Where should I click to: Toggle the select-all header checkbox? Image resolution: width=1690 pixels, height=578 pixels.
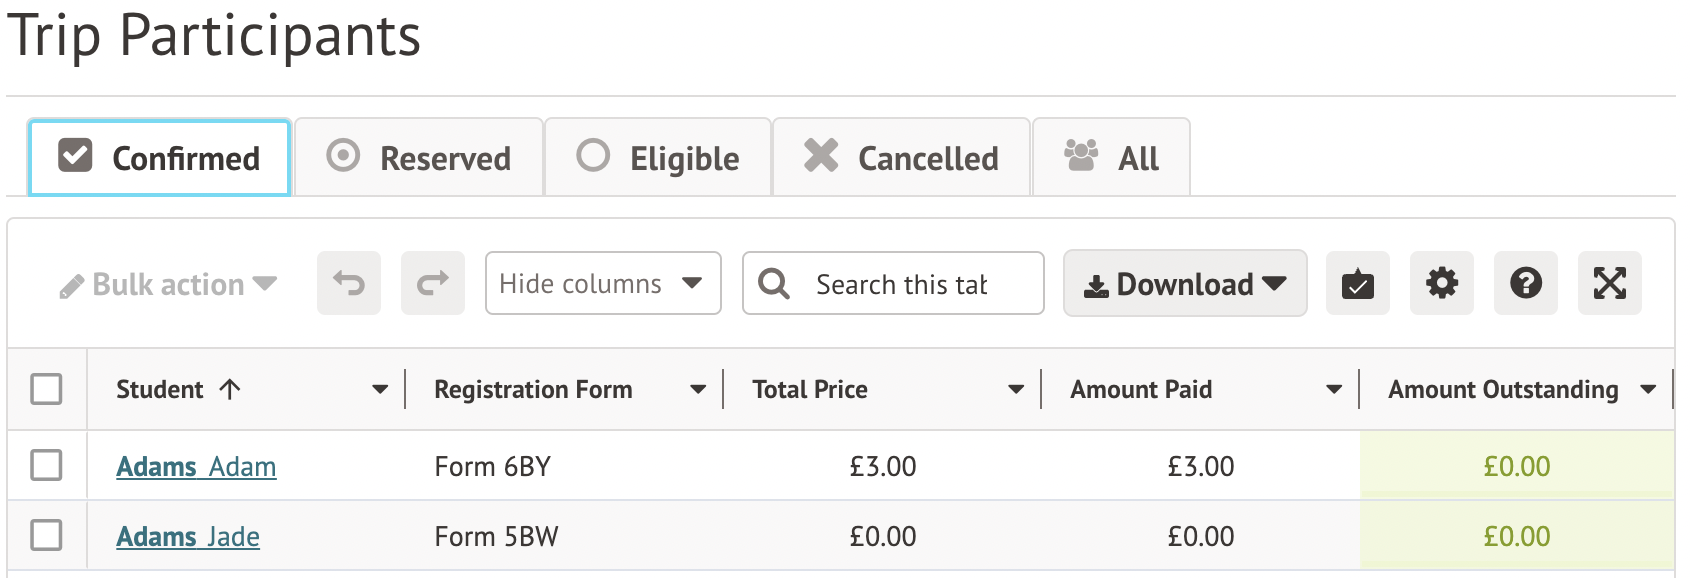[x=46, y=389]
